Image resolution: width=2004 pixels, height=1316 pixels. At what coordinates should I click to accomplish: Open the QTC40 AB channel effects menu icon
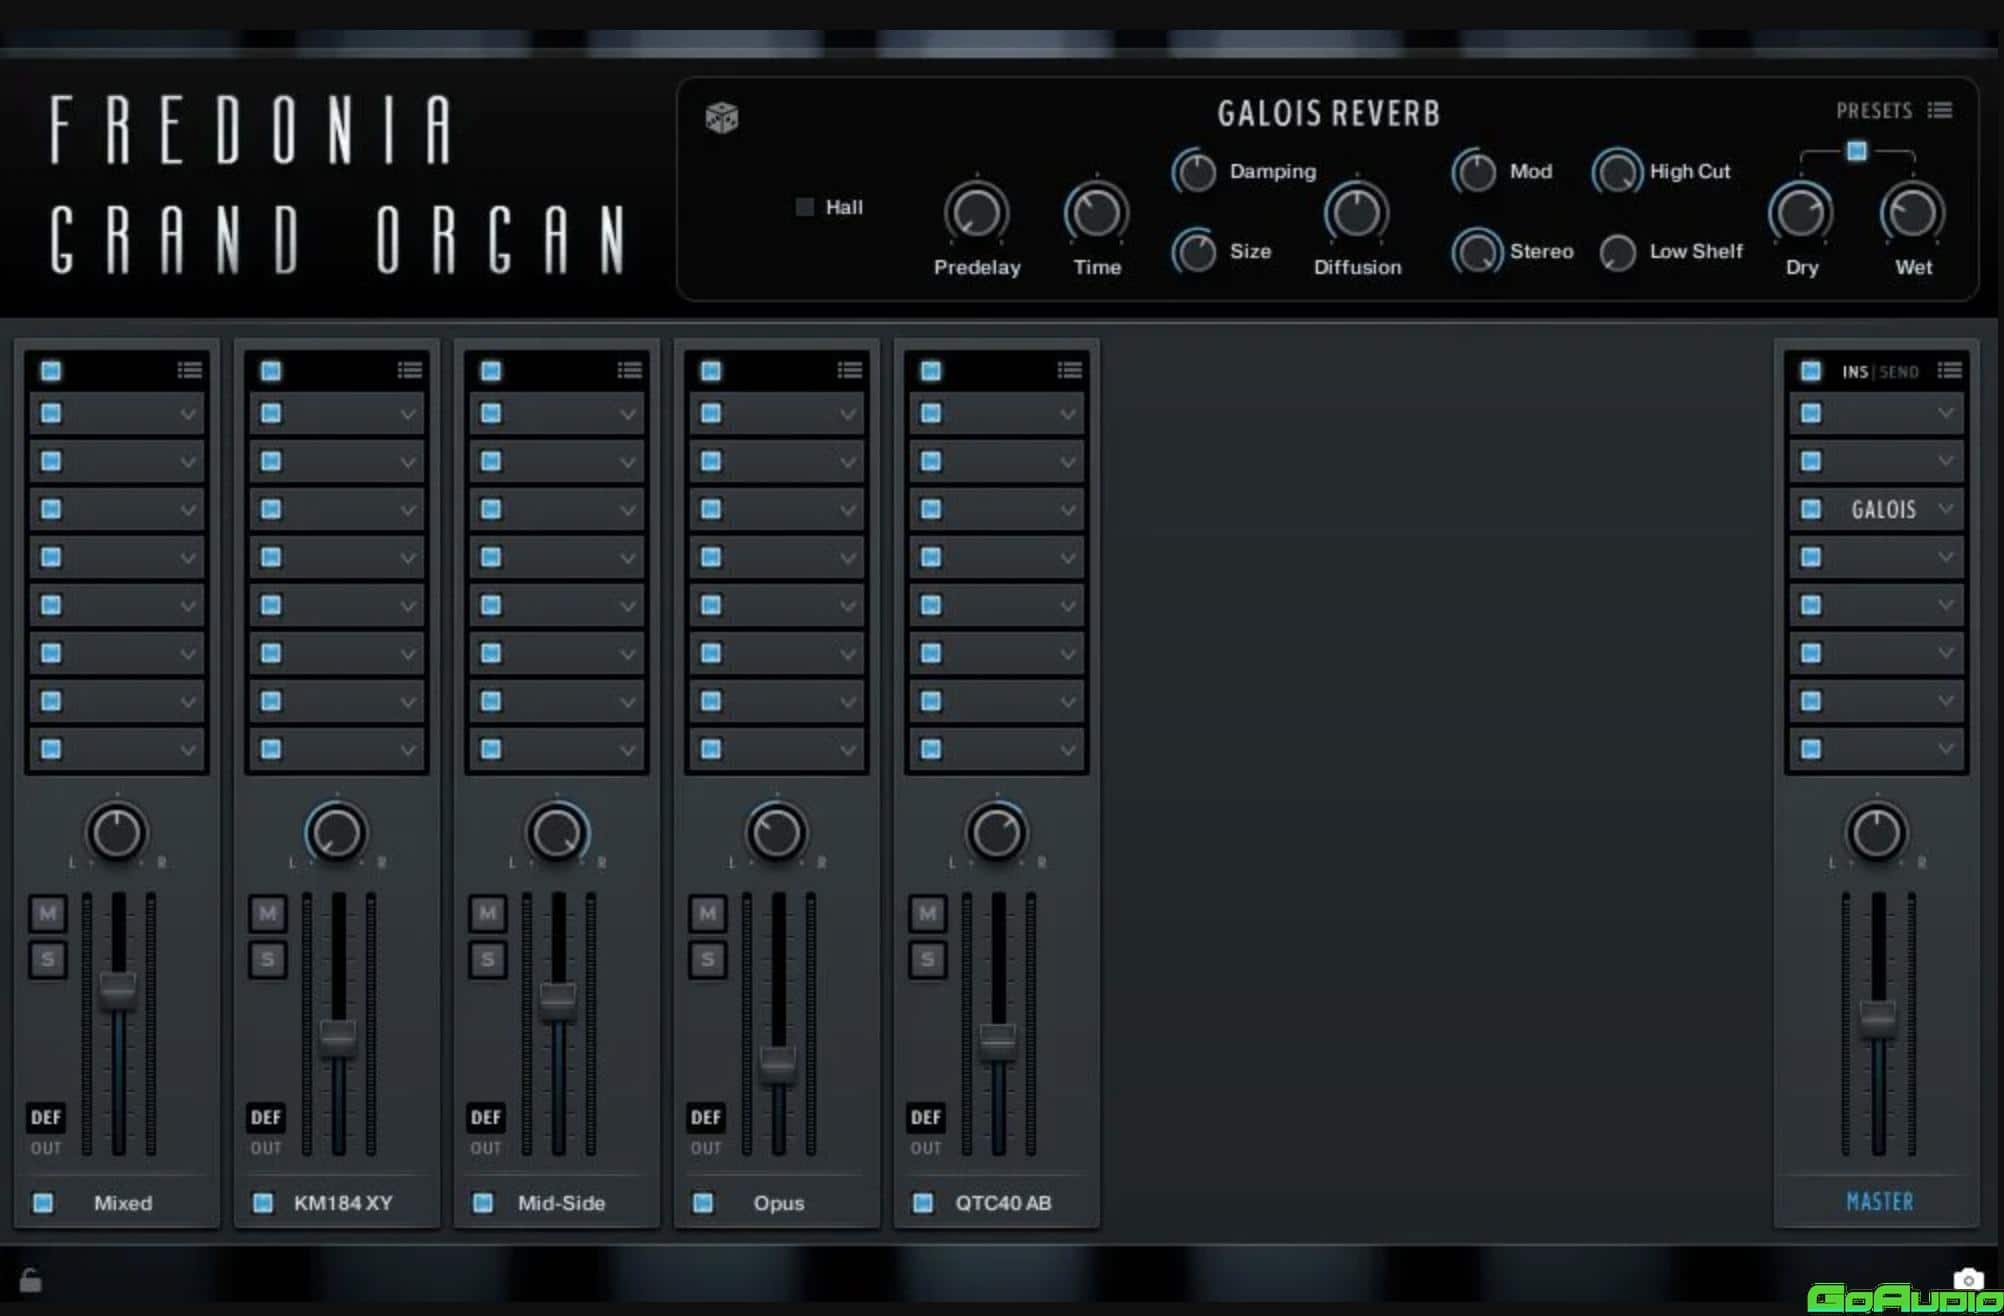click(1069, 371)
